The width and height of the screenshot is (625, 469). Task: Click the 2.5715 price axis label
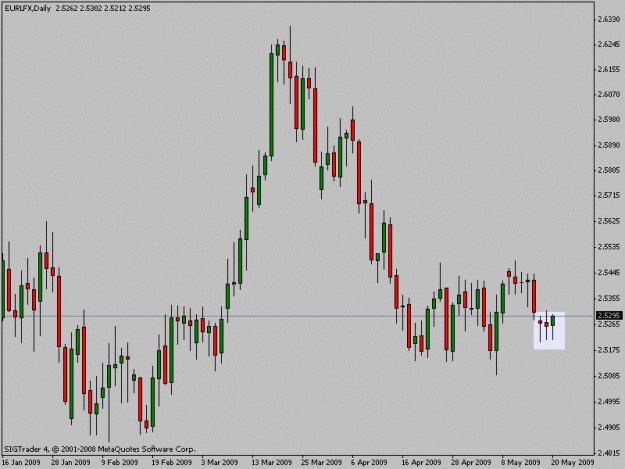609,195
